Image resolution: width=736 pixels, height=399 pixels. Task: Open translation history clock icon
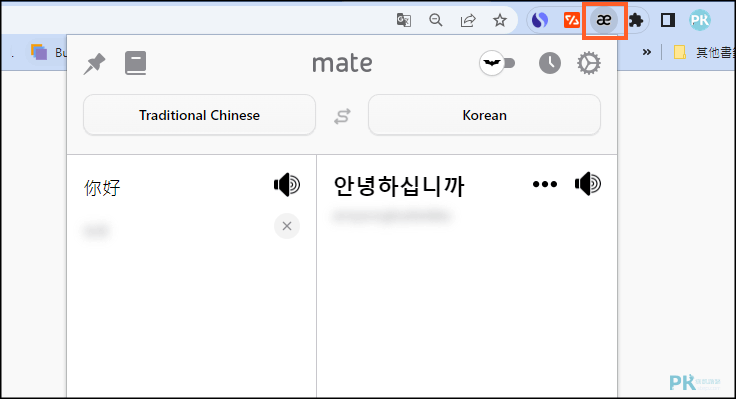click(550, 63)
